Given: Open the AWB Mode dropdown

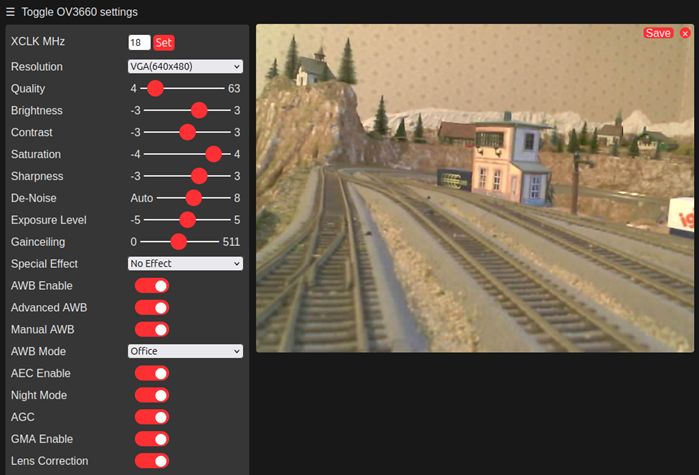Looking at the screenshot, I should [x=185, y=352].
